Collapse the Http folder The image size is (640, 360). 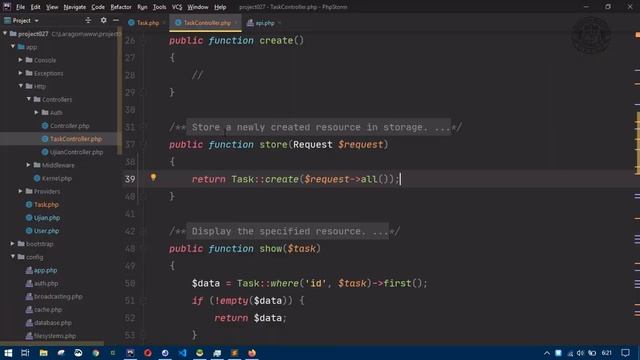coord(21,86)
